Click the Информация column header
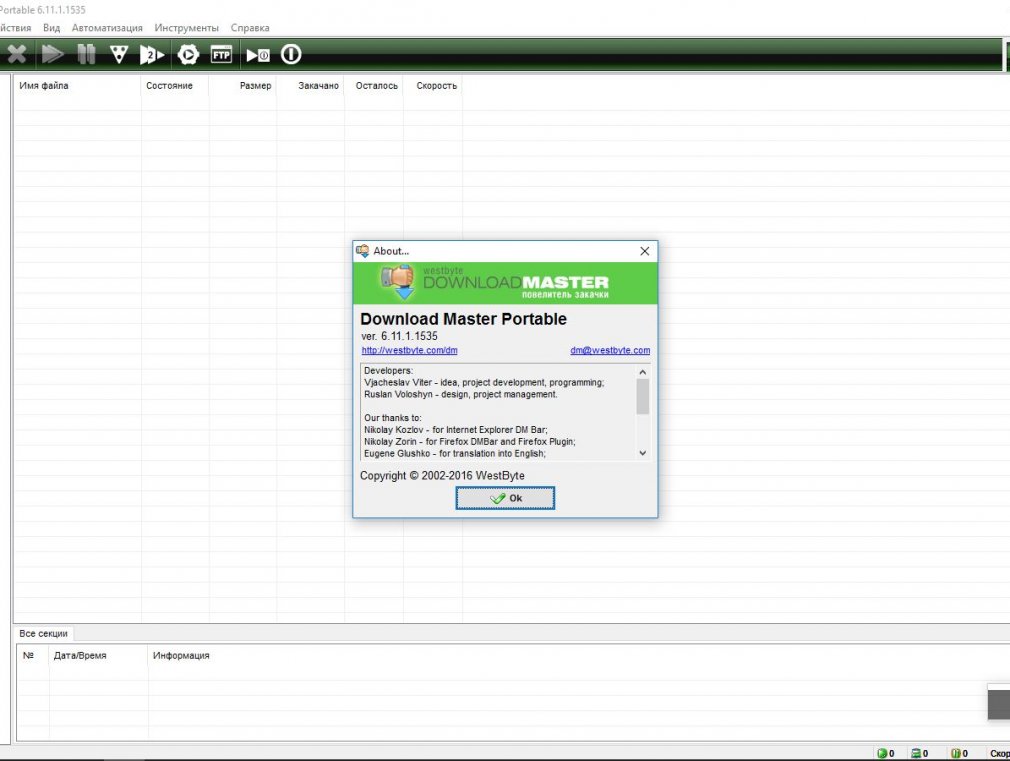 181,655
